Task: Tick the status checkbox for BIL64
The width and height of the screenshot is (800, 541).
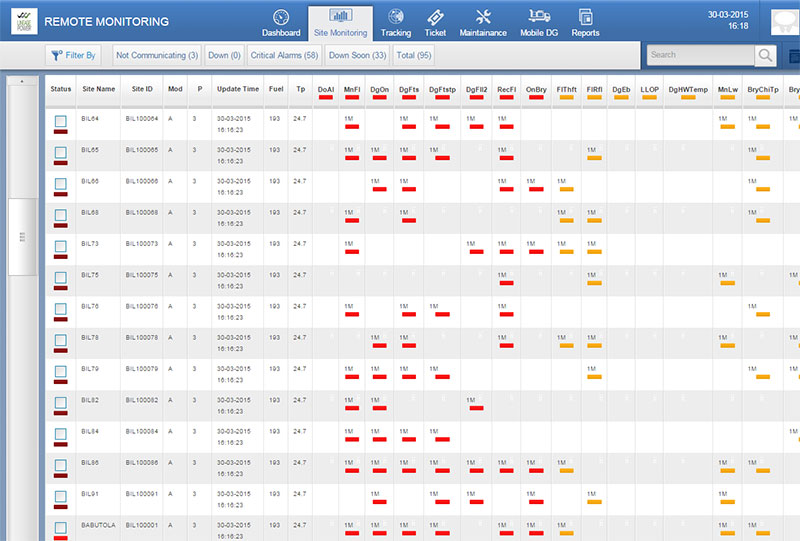Action: pos(61,122)
